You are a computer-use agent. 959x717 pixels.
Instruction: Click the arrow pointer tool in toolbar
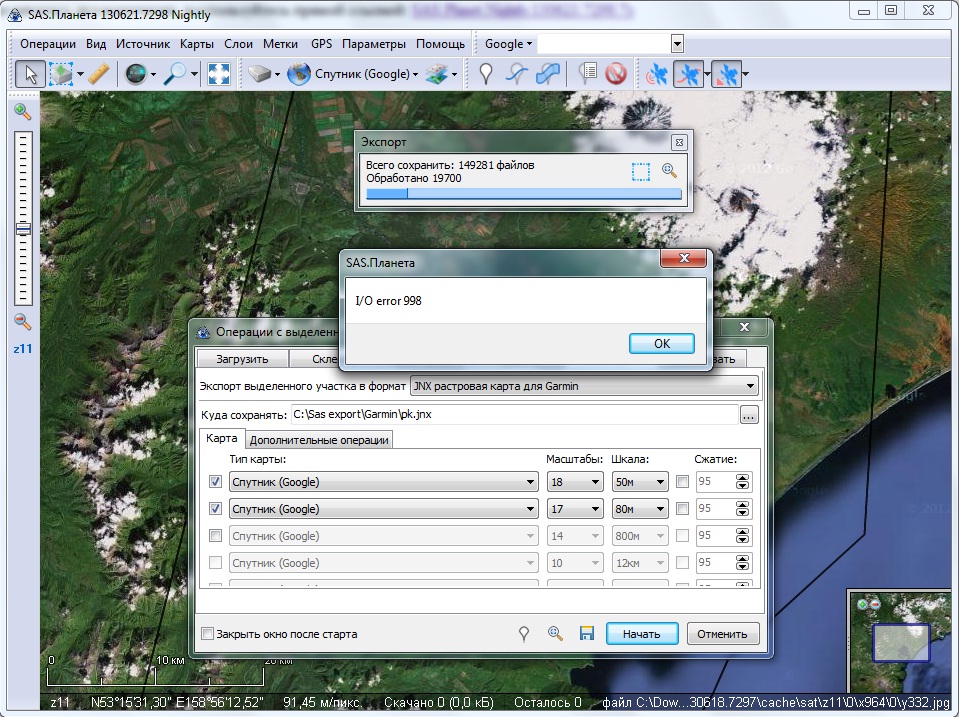coord(30,73)
